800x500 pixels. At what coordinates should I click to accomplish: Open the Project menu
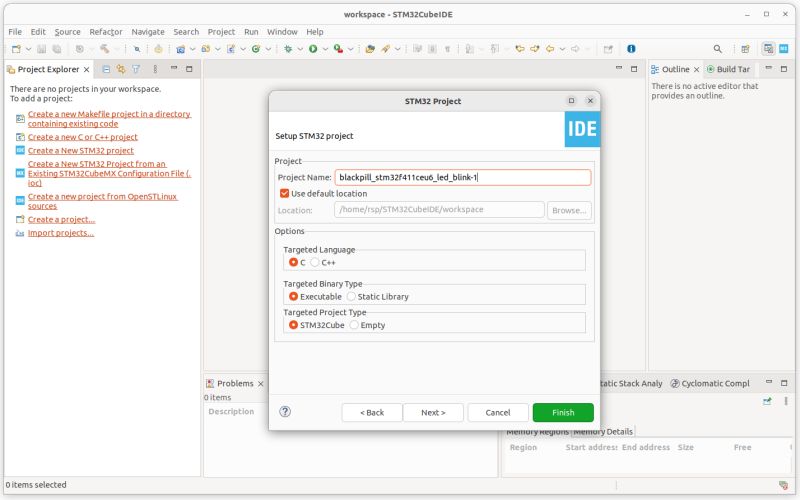point(221,32)
